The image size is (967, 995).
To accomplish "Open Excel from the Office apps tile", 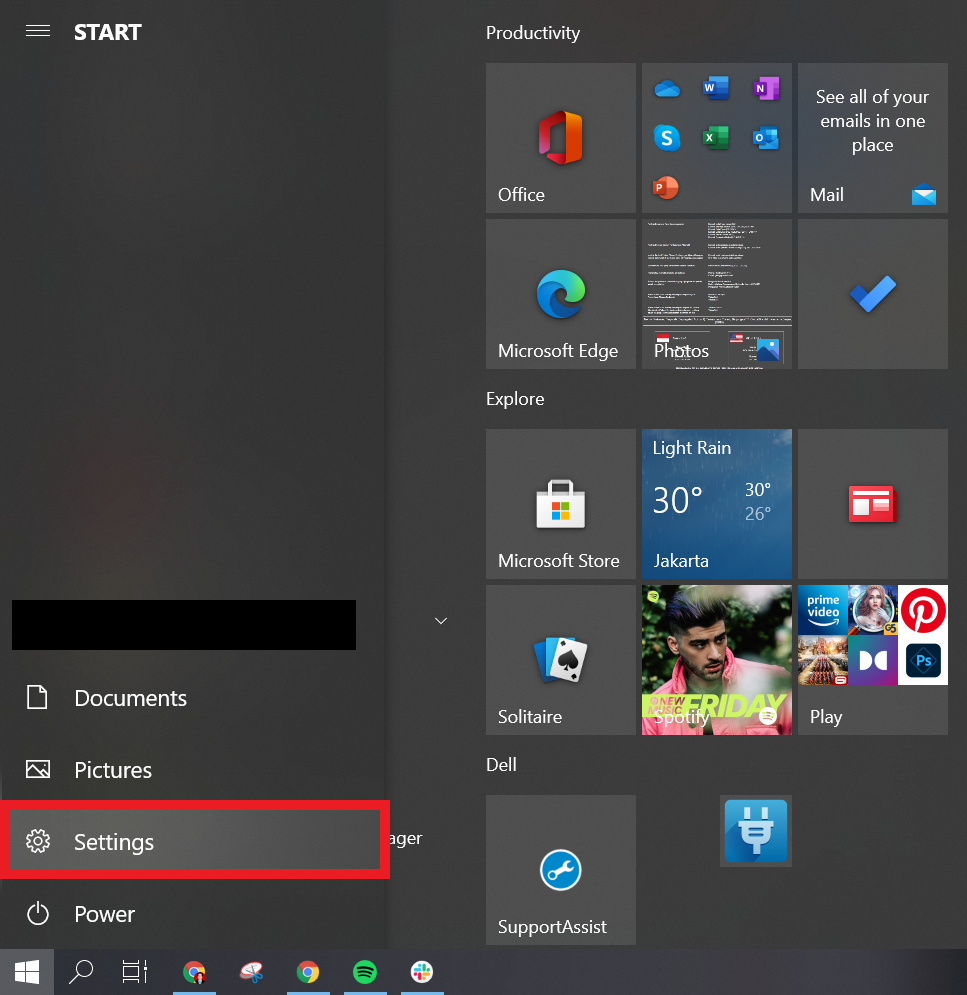I will click(716, 138).
